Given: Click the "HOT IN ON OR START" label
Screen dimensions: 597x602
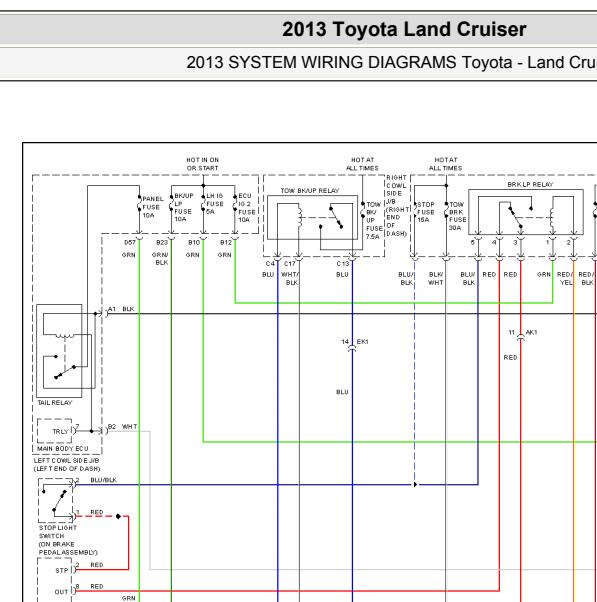Looking at the screenshot, I should [203, 164].
